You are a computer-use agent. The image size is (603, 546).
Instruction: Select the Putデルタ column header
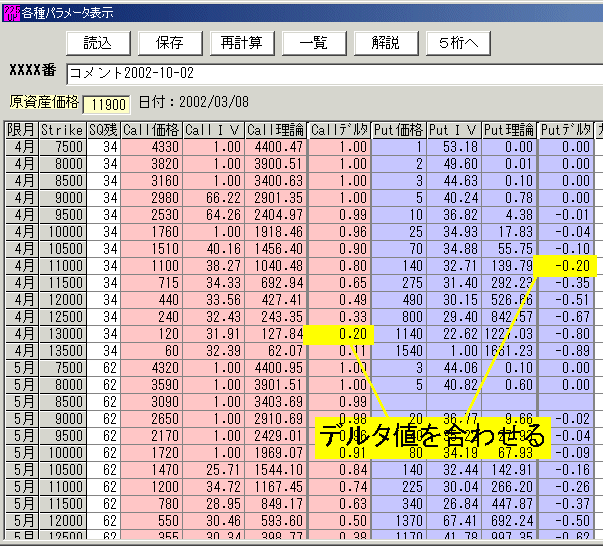tap(566, 130)
